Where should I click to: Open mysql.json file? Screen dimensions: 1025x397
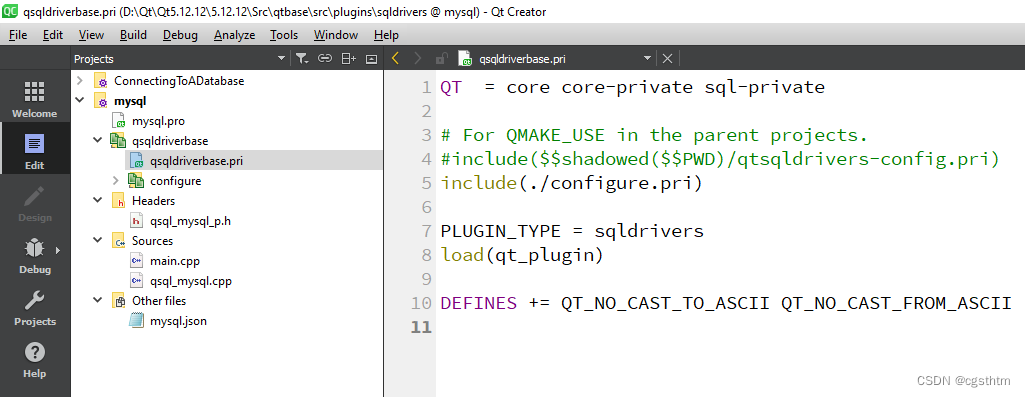[x=178, y=321]
